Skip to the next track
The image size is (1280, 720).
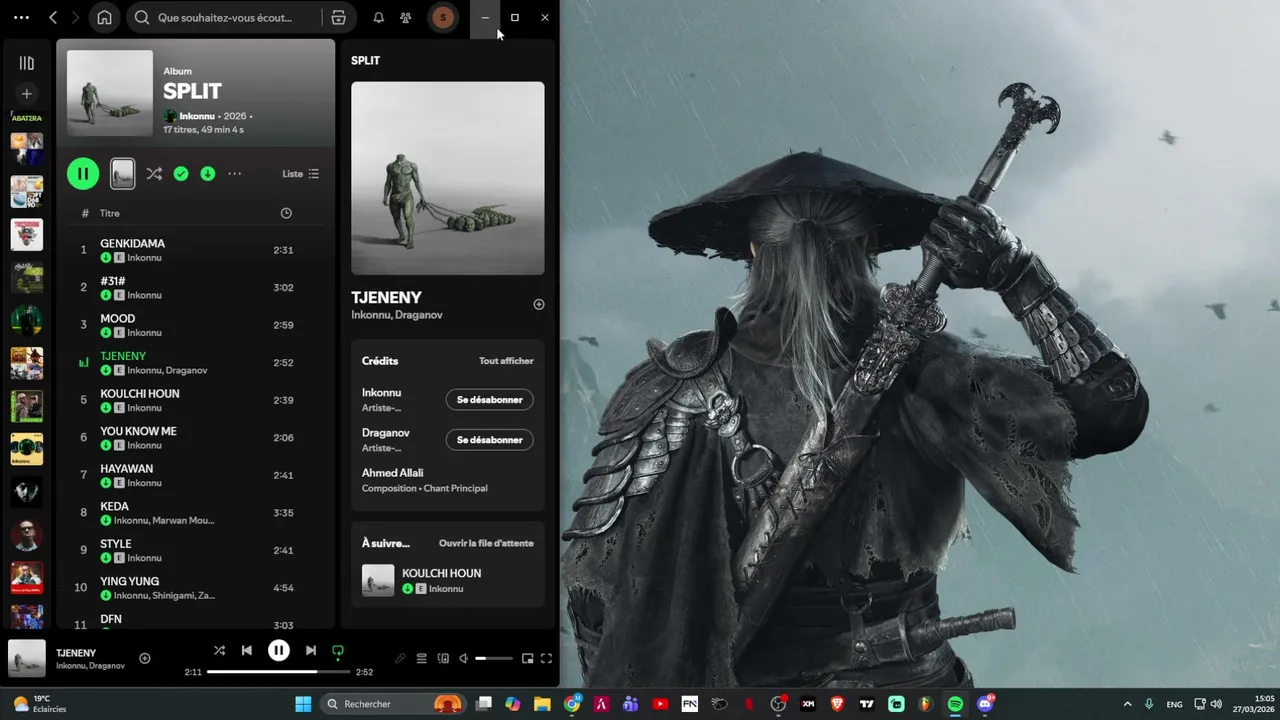point(311,650)
